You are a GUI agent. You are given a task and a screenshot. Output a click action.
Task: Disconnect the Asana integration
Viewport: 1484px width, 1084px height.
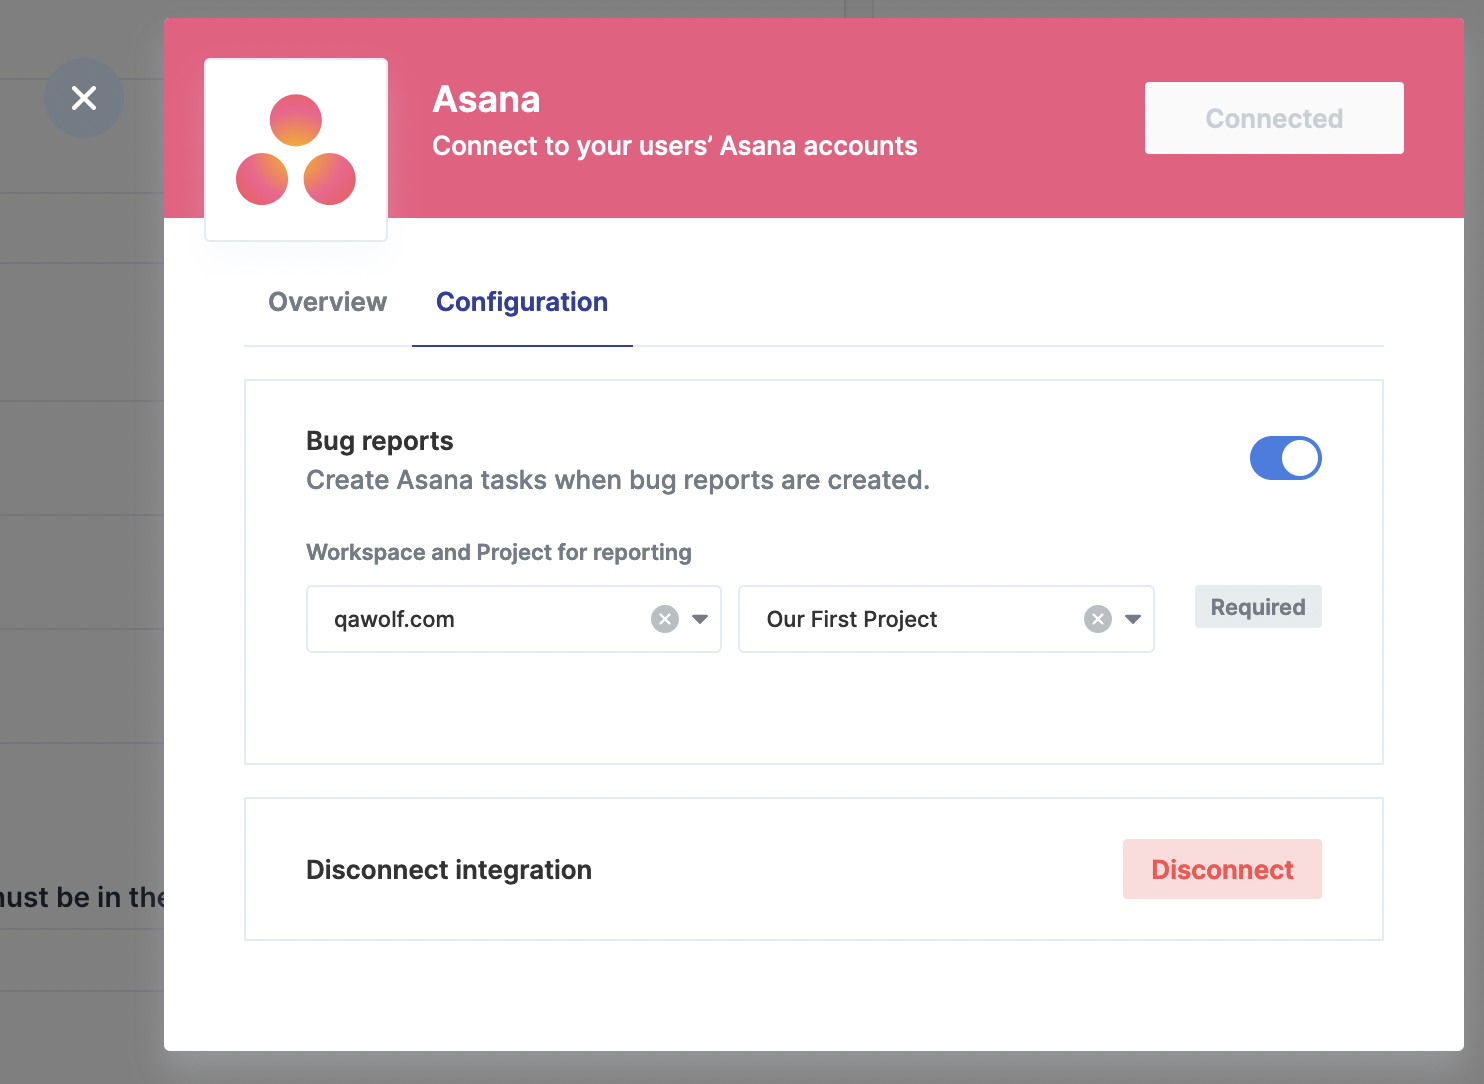coord(1222,869)
